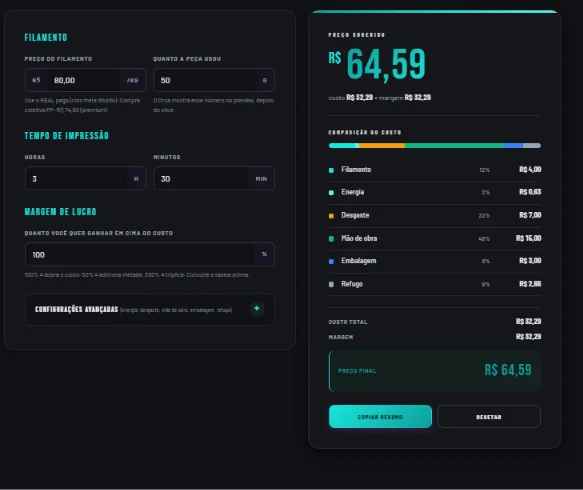Expand Configurações Avançadas with the plus icon

[x=257, y=309]
